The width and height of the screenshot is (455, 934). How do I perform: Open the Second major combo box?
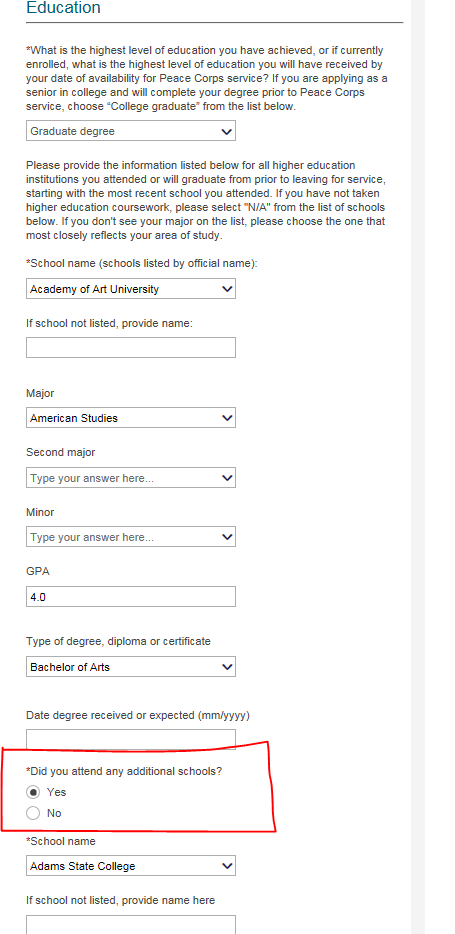pyautogui.click(x=131, y=478)
